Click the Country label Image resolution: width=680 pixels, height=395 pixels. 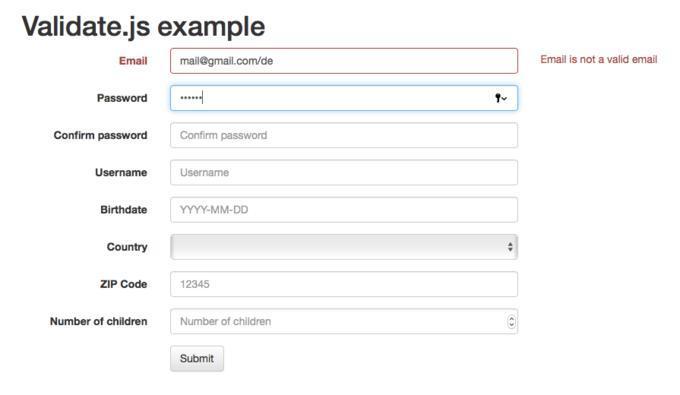[x=127, y=247]
